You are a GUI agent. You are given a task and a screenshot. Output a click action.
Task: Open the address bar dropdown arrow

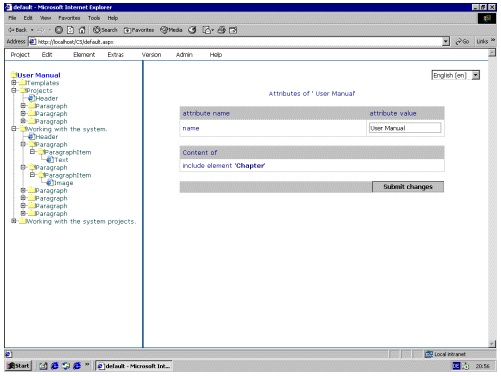pyautogui.click(x=446, y=41)
